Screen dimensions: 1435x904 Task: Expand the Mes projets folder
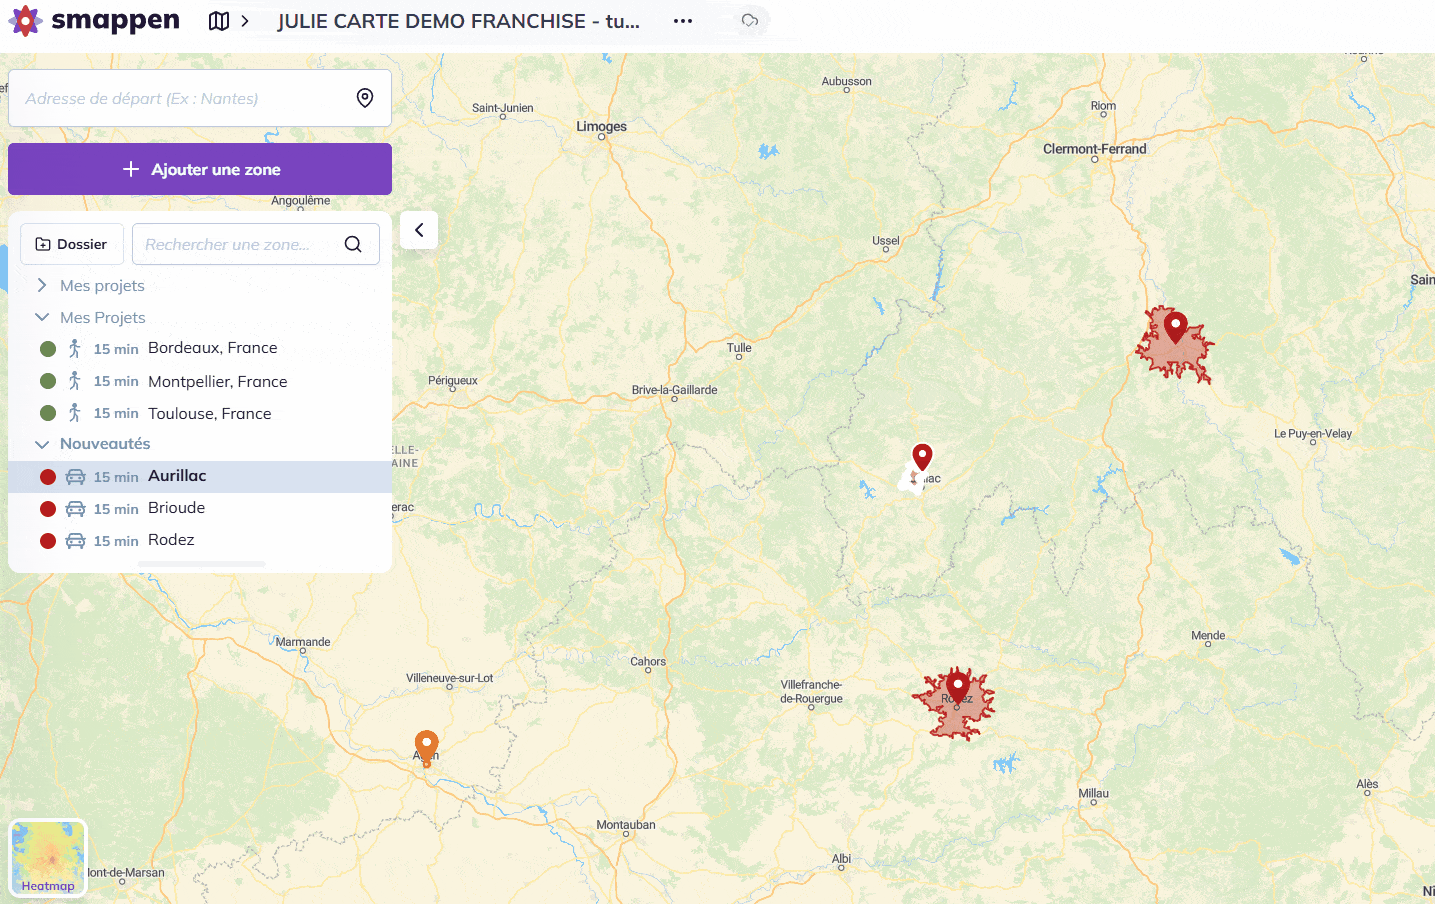[x=42, y=286]
